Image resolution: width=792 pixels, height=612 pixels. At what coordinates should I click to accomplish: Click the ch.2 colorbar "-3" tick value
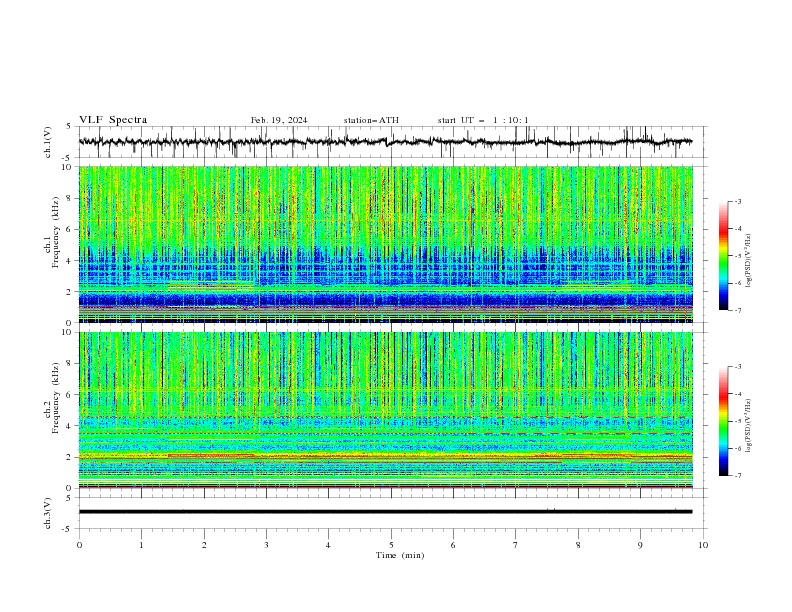tap(737, 367)
